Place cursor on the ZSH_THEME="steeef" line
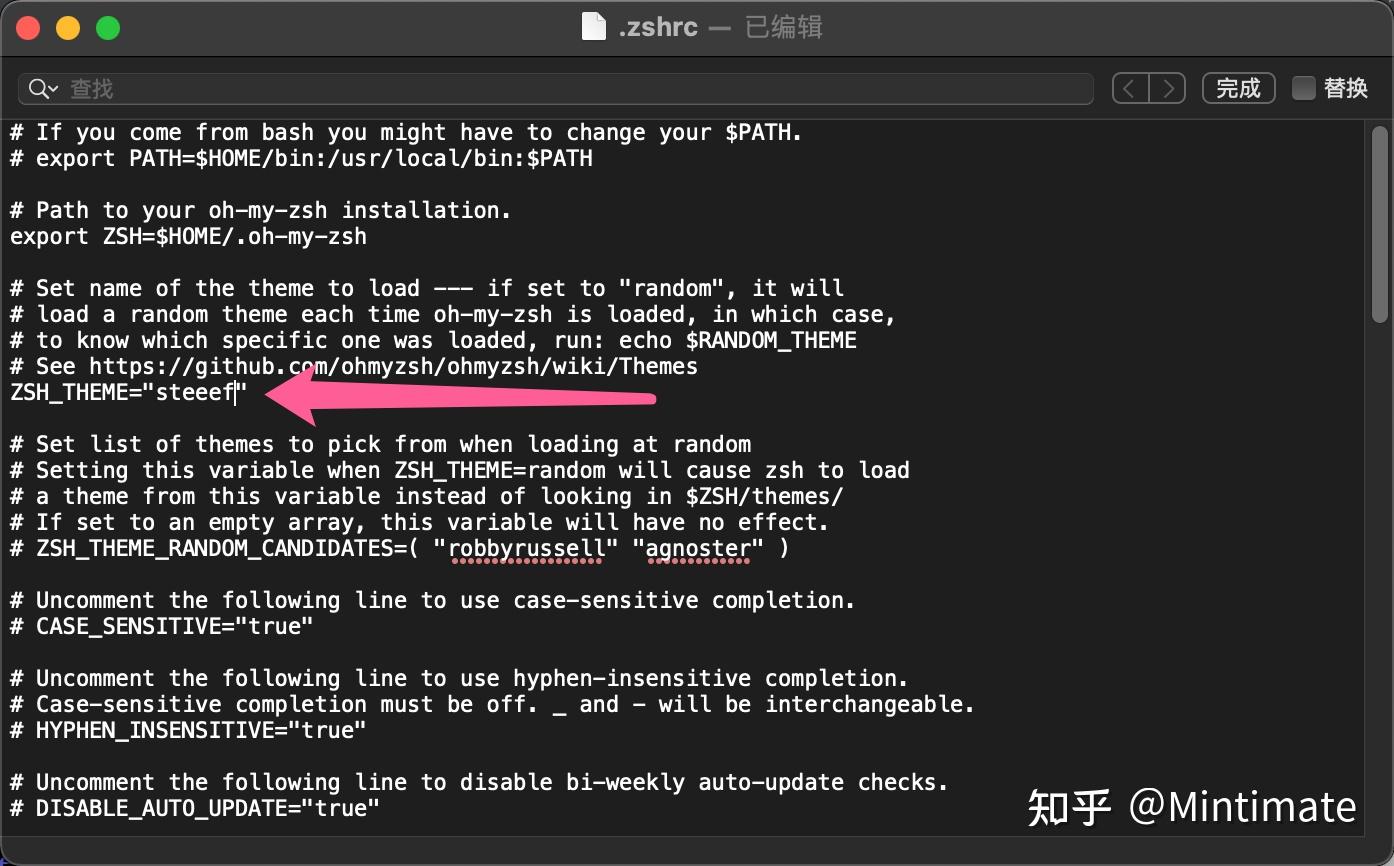 [125, 392]
